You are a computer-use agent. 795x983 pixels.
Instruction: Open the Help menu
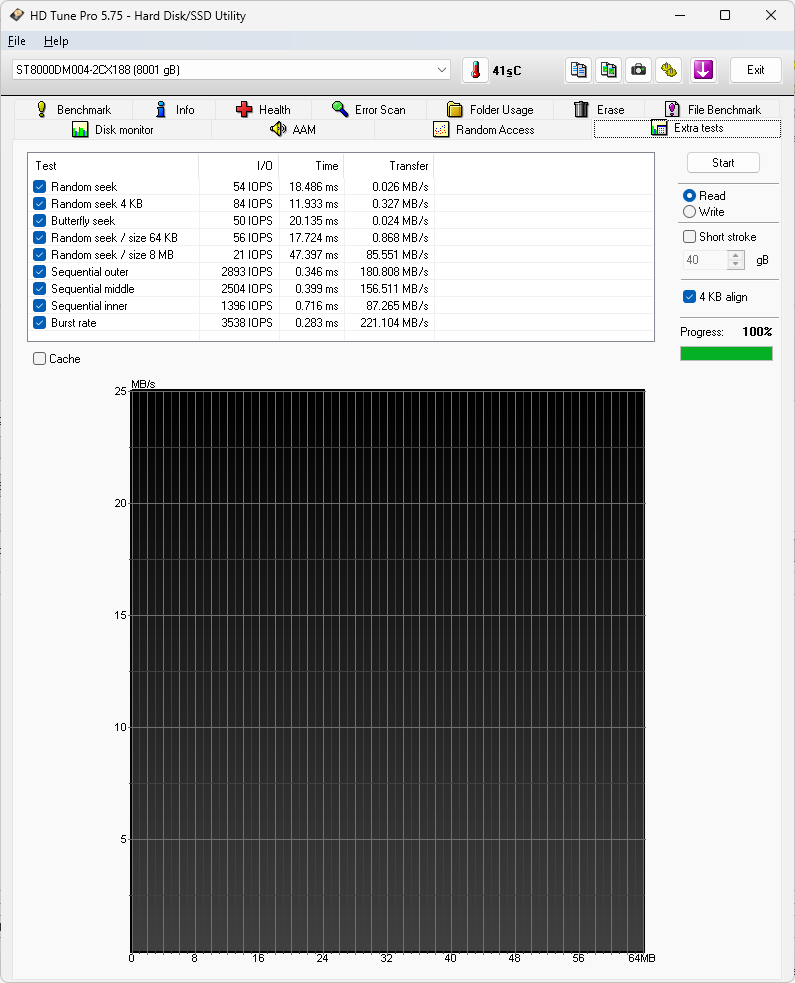pos(56,41)
